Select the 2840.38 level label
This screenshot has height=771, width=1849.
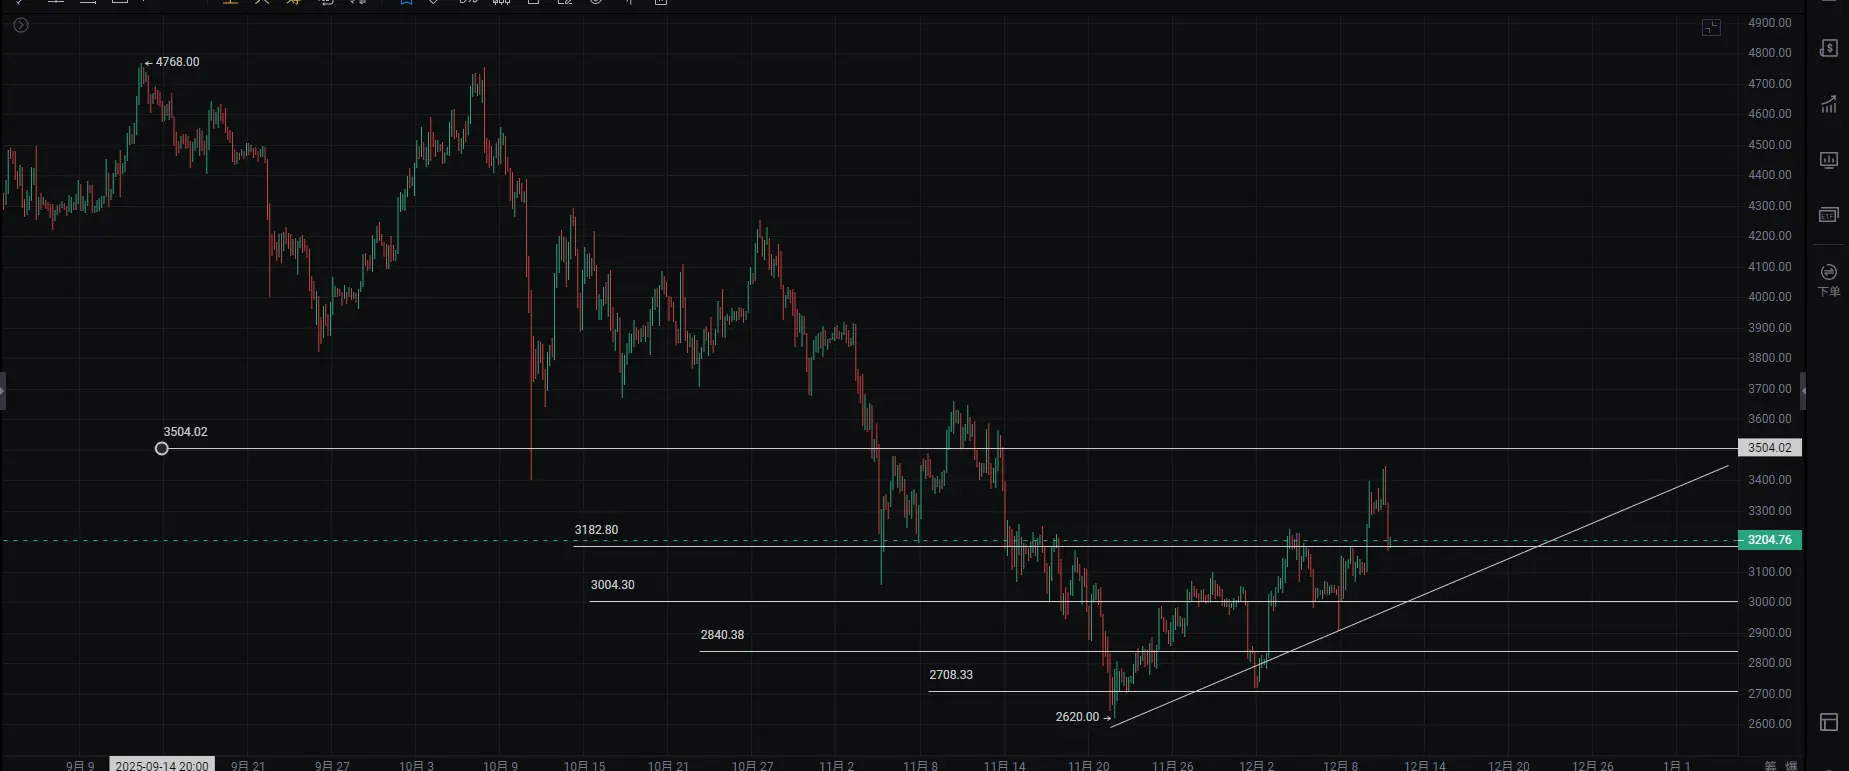coord(722,635)
